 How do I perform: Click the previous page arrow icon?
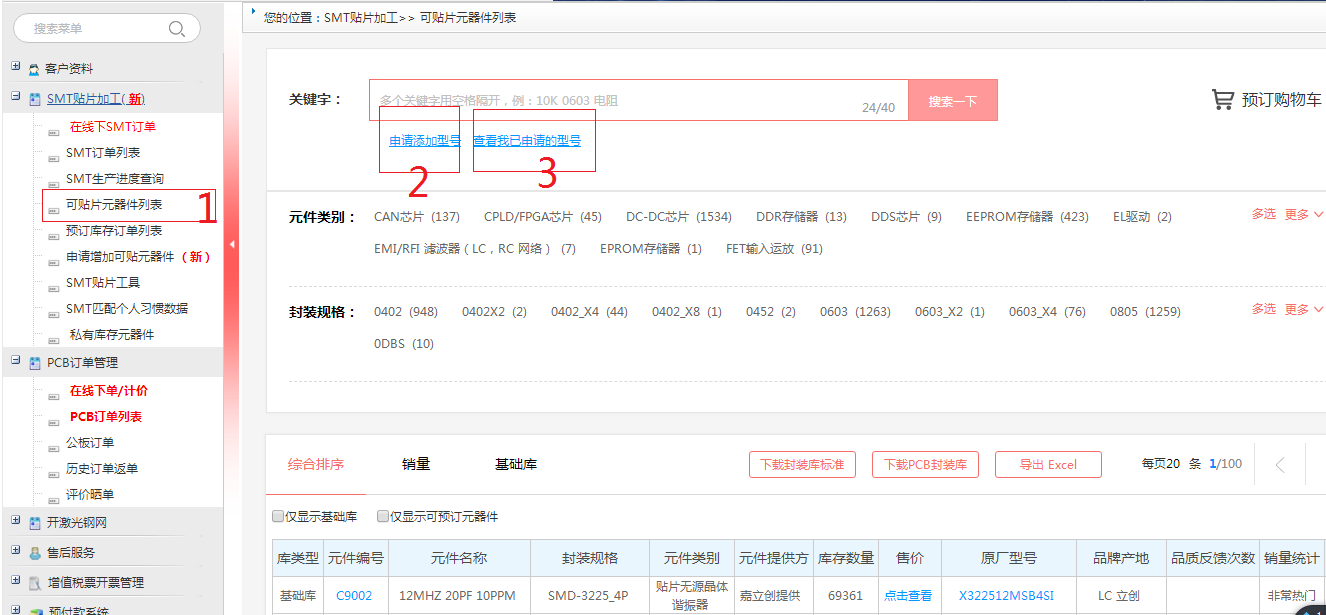coord(1280,464)
